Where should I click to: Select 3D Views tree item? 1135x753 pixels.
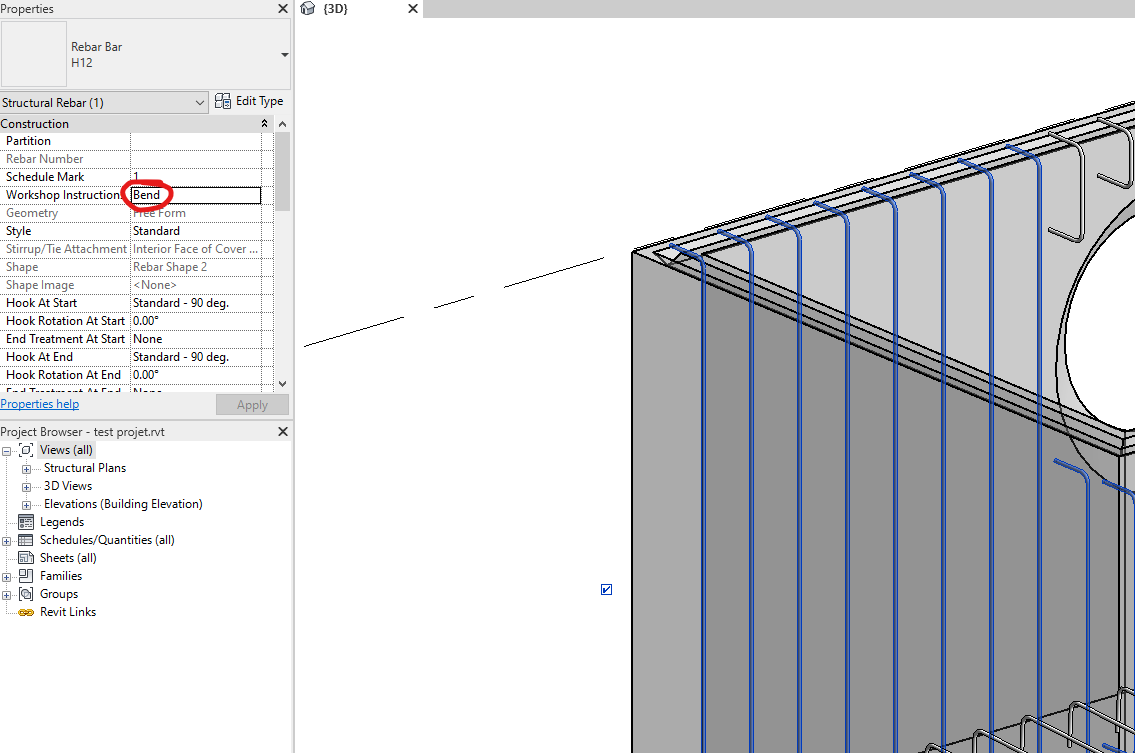click(x=68, y=486)
